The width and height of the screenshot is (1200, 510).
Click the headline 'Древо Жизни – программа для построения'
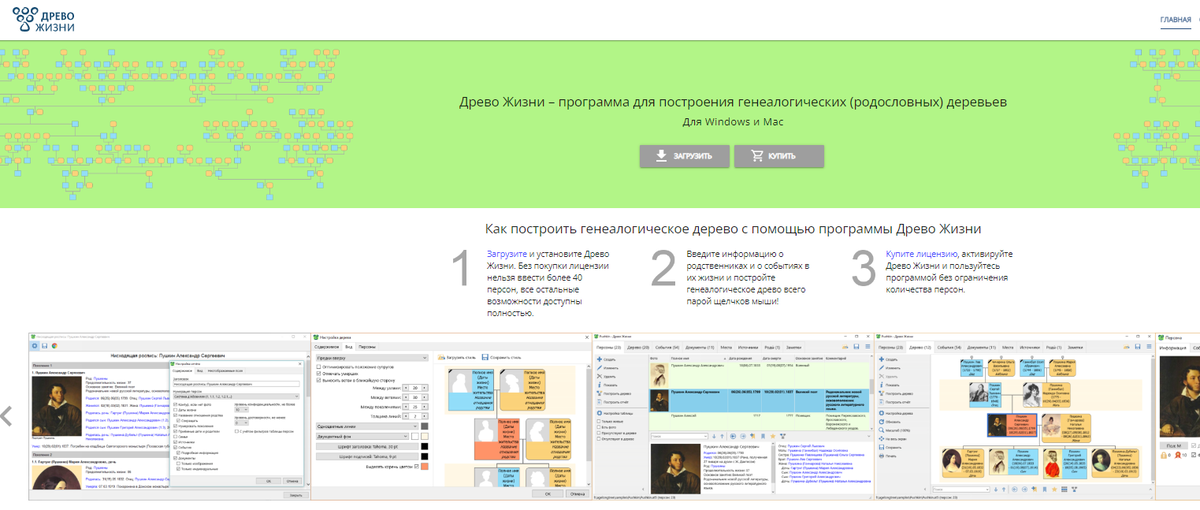click(733, 102)
